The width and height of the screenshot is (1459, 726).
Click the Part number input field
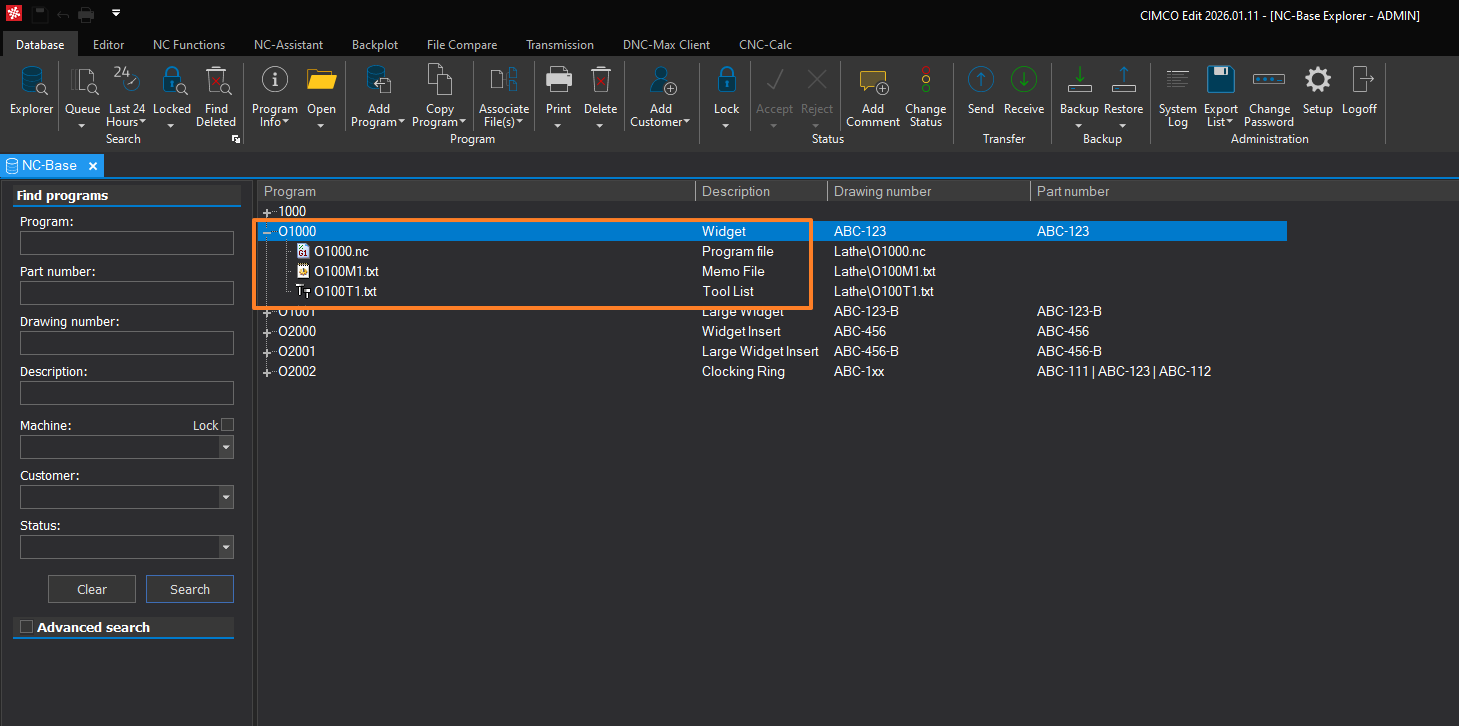click(x=127, y=293)
